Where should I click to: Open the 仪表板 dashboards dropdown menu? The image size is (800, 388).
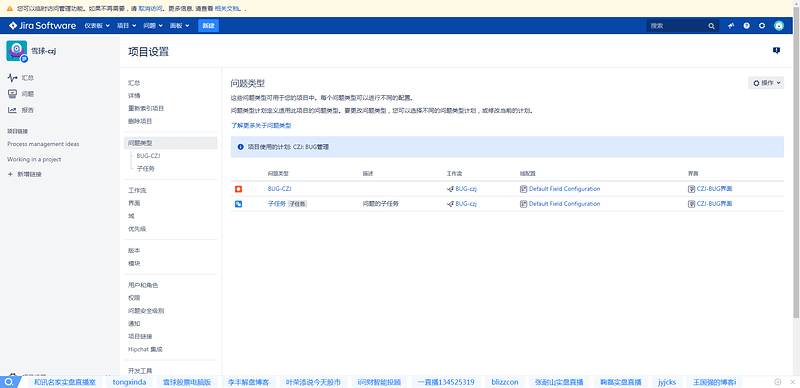96,26
